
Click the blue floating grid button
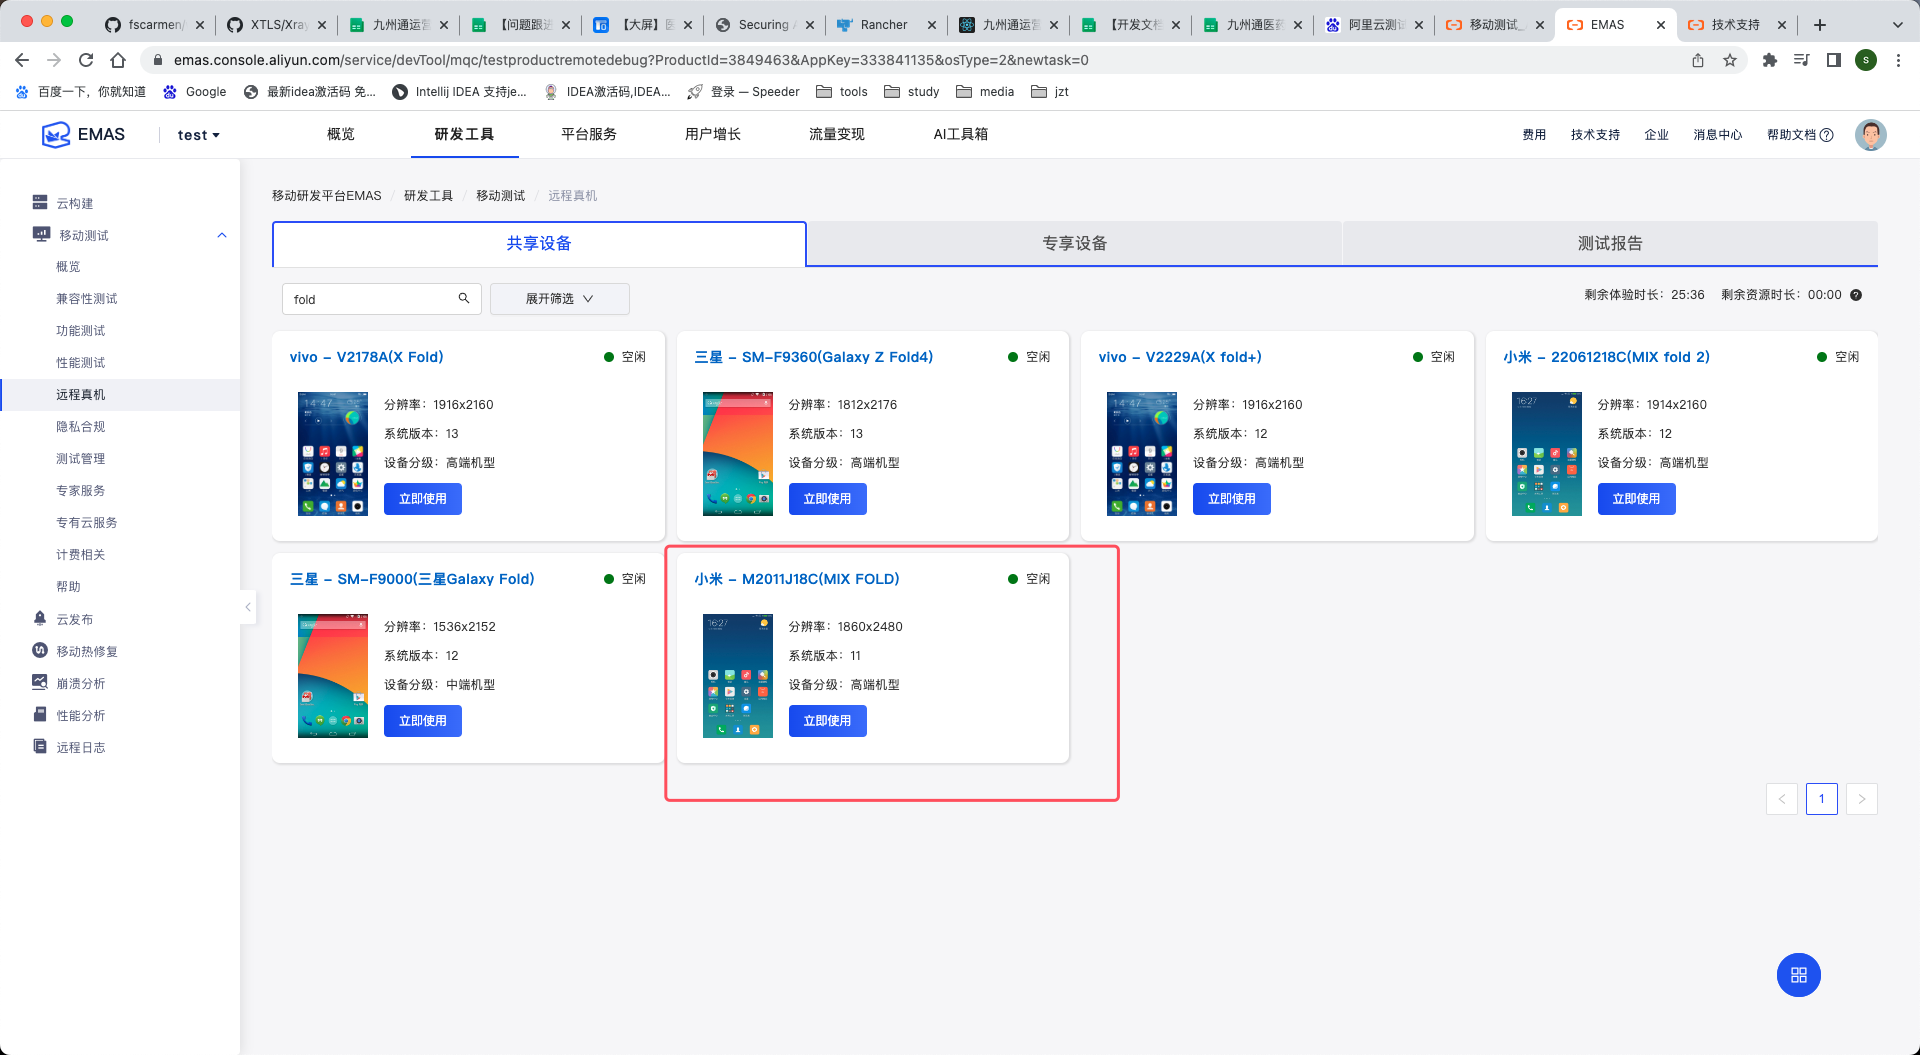coord(1799,975)
